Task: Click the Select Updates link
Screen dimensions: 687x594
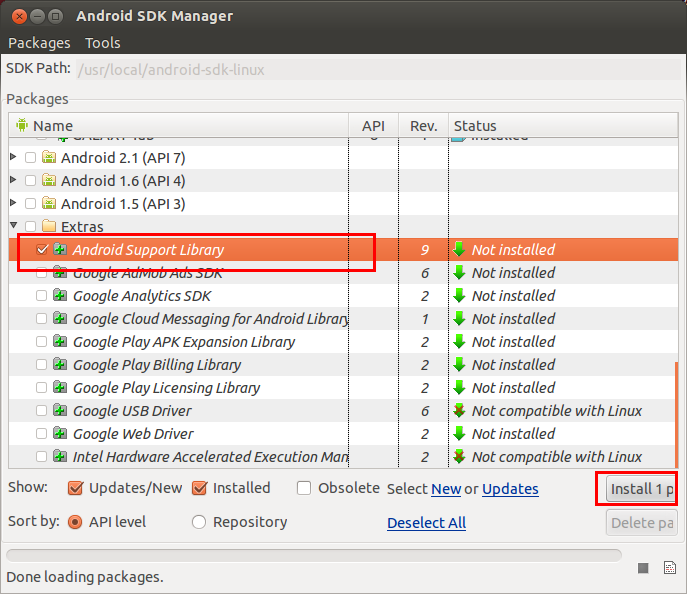Action: (x=510, y=488)
